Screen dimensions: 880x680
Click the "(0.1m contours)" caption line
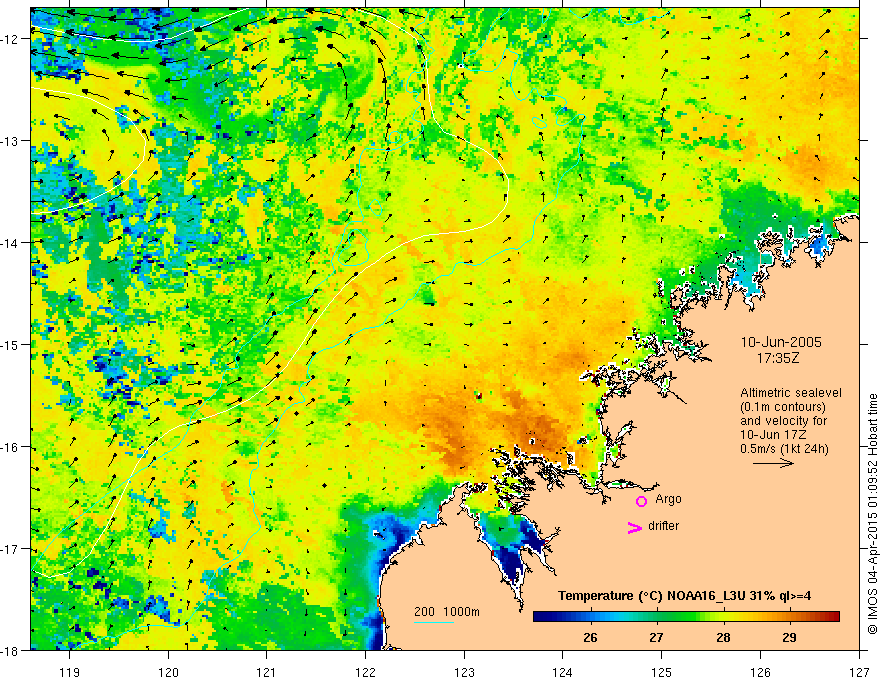(783, 407)
